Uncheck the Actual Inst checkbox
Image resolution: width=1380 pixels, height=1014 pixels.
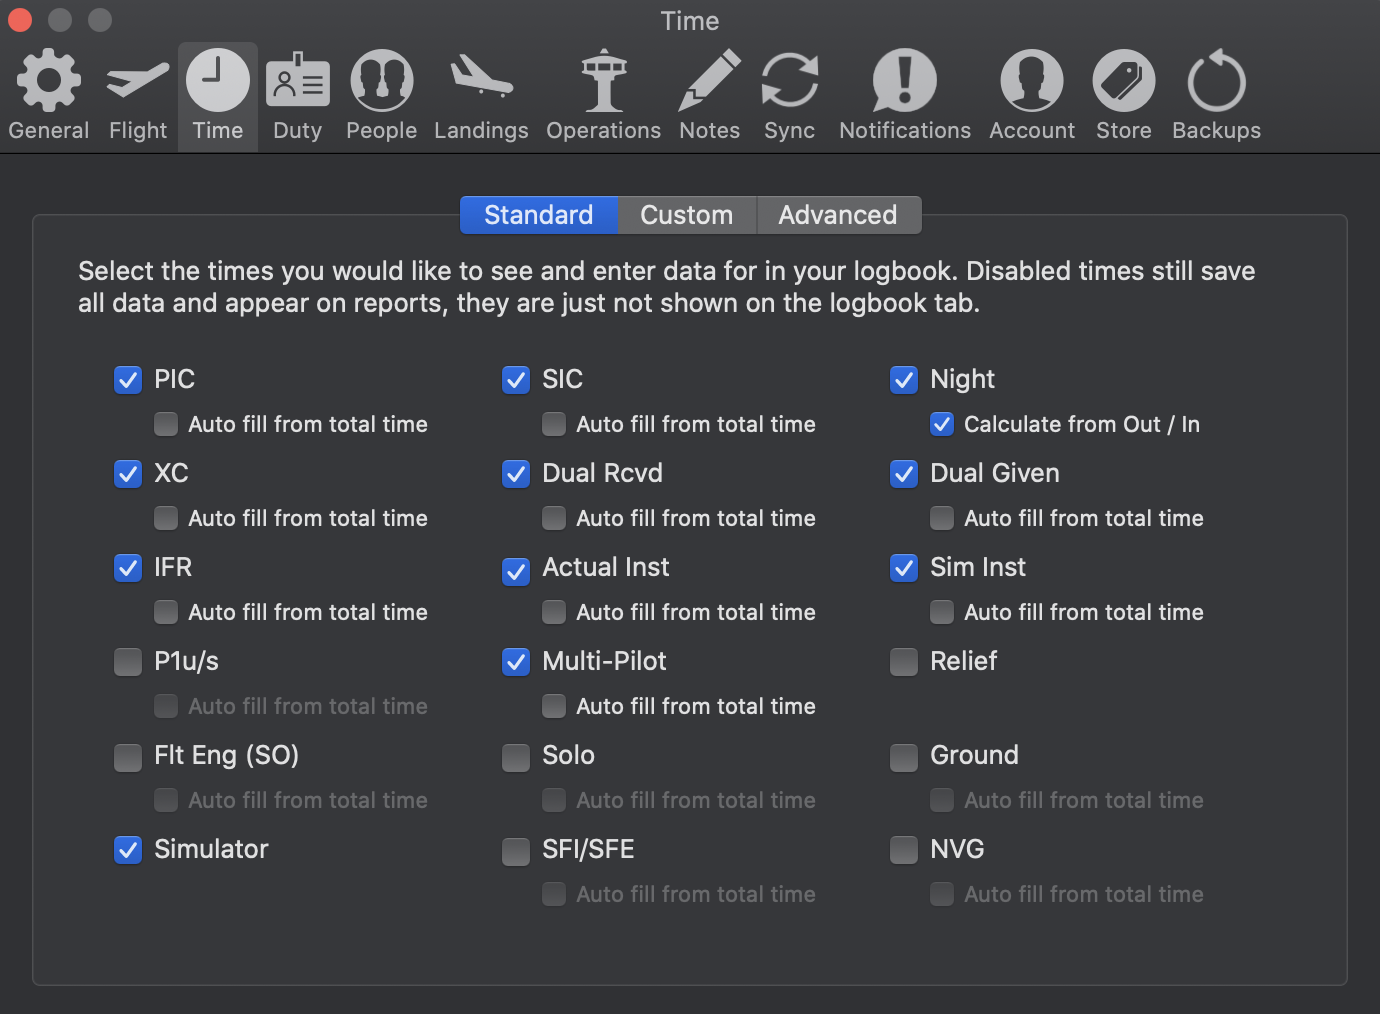pos(516,571)
